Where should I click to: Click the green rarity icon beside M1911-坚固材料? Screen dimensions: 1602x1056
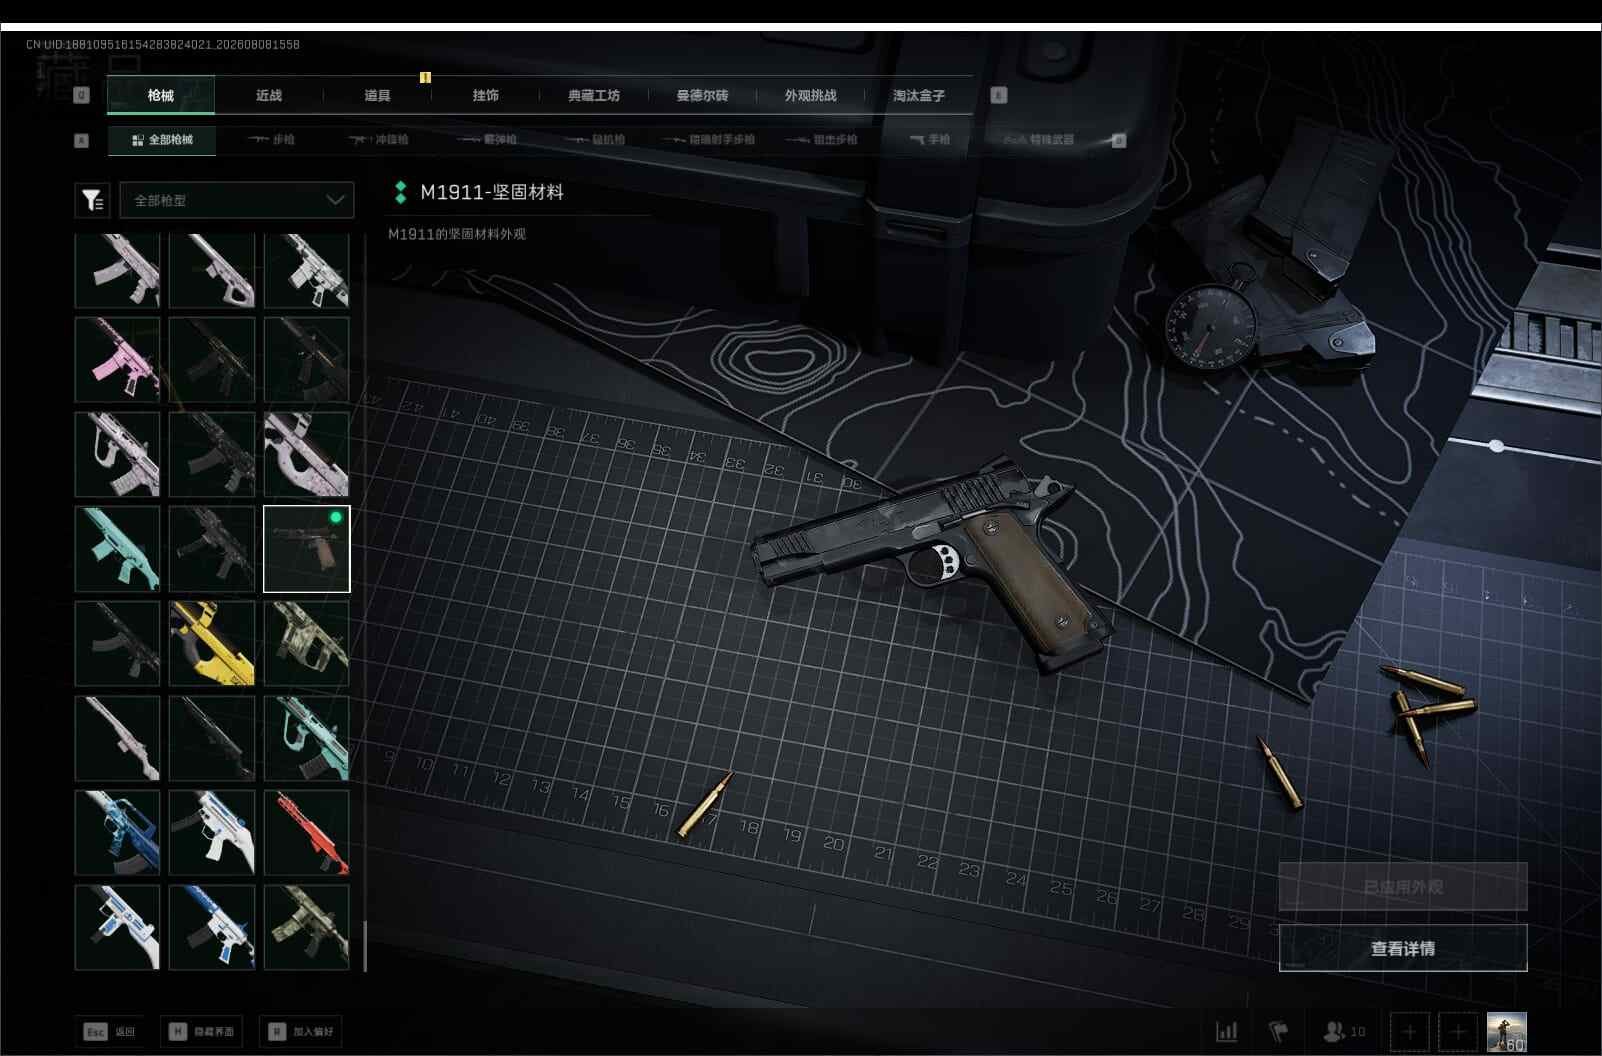point(400,192)
